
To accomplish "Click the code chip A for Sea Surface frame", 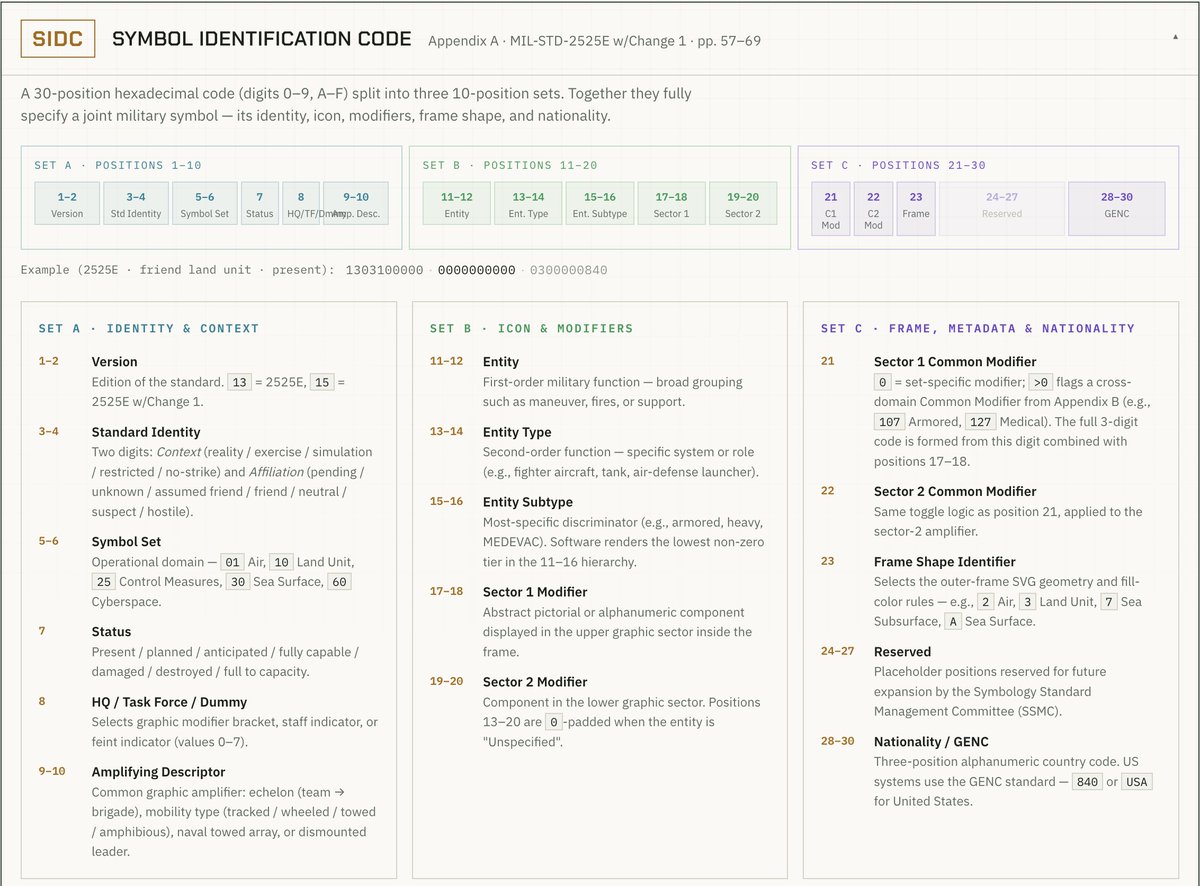I will click(x=951, y=622).
